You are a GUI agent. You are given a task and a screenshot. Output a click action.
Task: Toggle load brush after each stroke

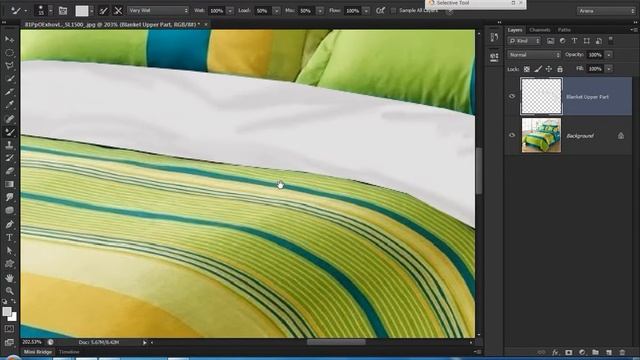point(104,11)
